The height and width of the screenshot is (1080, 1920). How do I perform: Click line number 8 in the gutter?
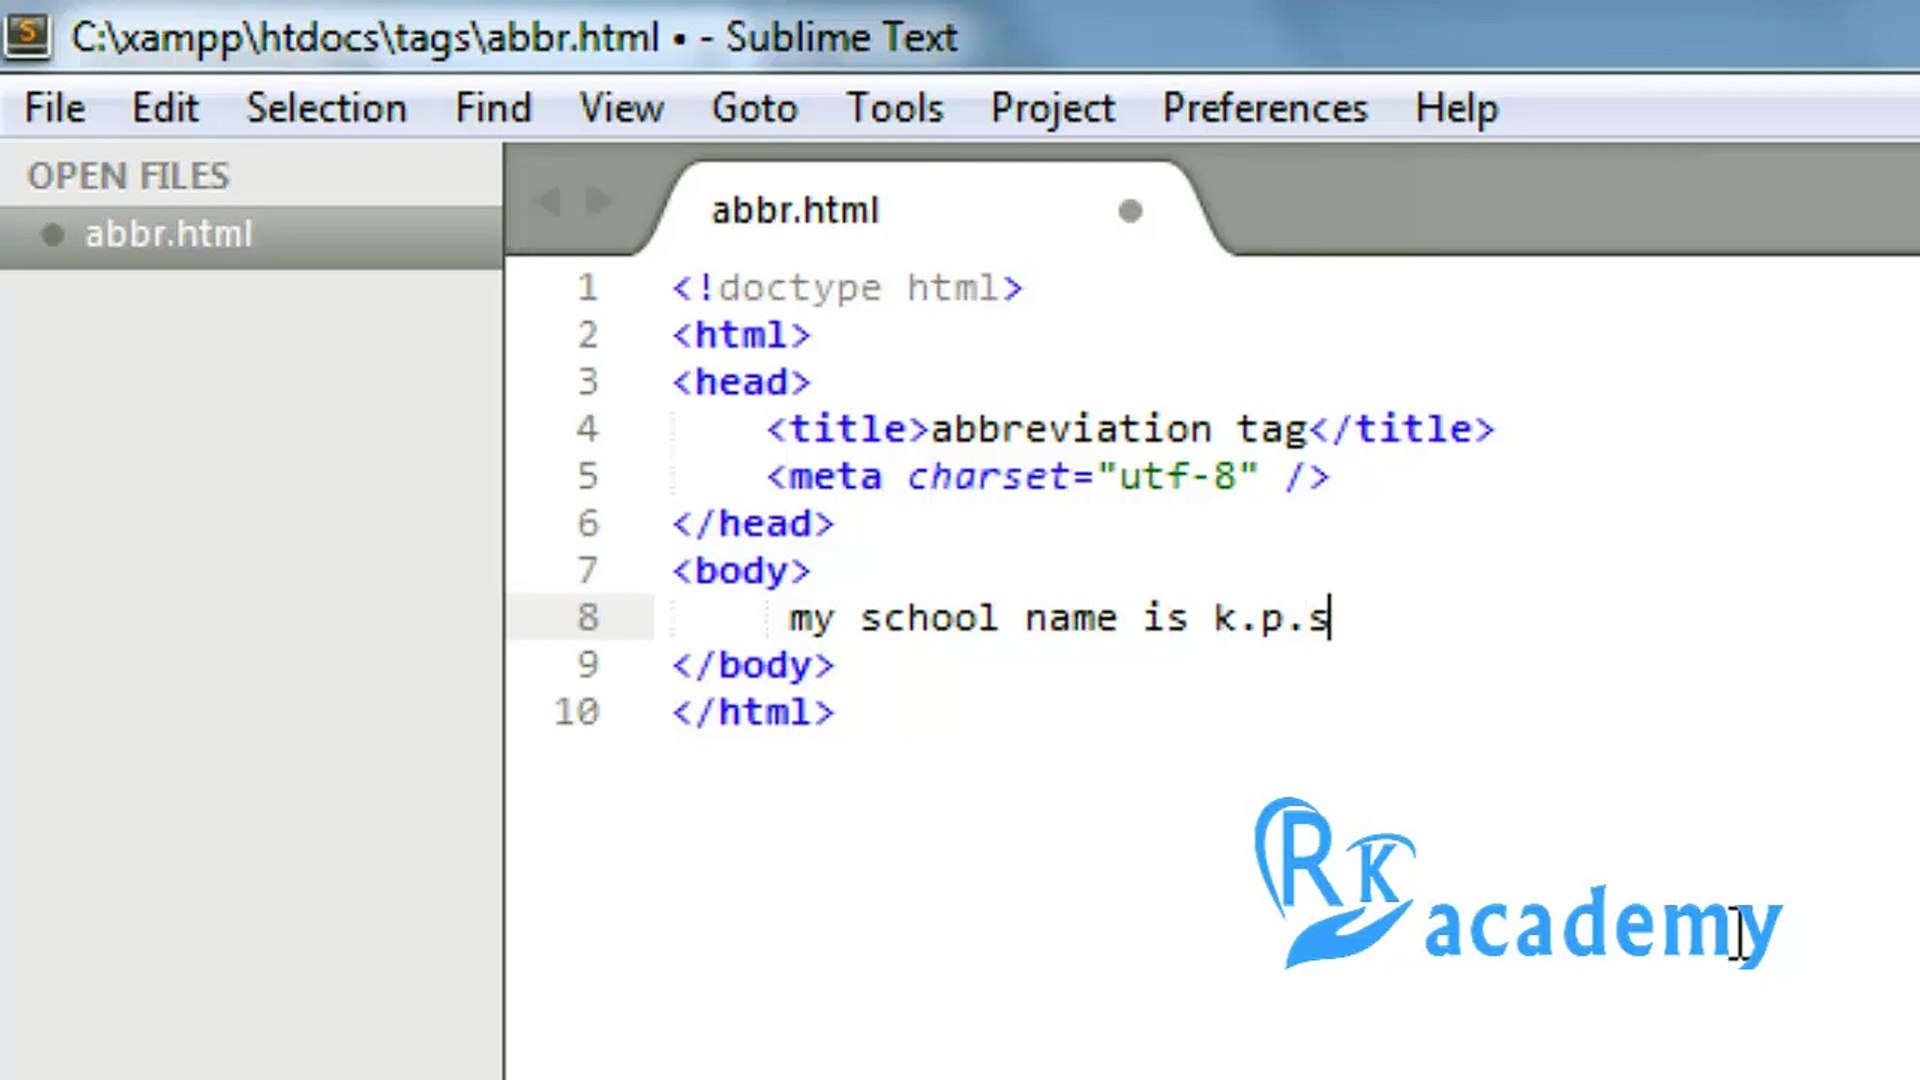587,617
